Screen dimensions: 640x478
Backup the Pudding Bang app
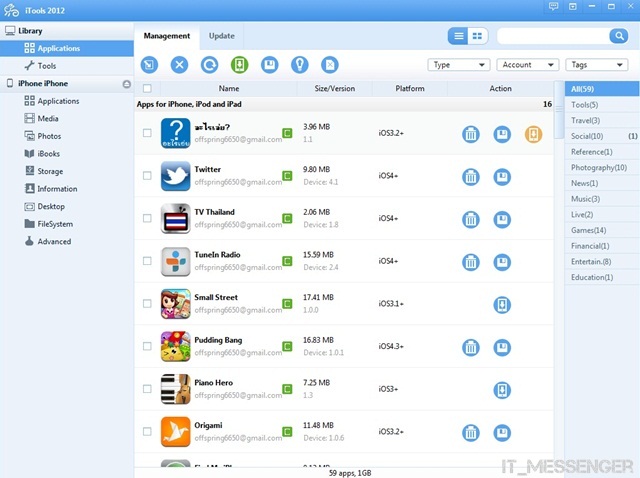(x=502, y=347)
